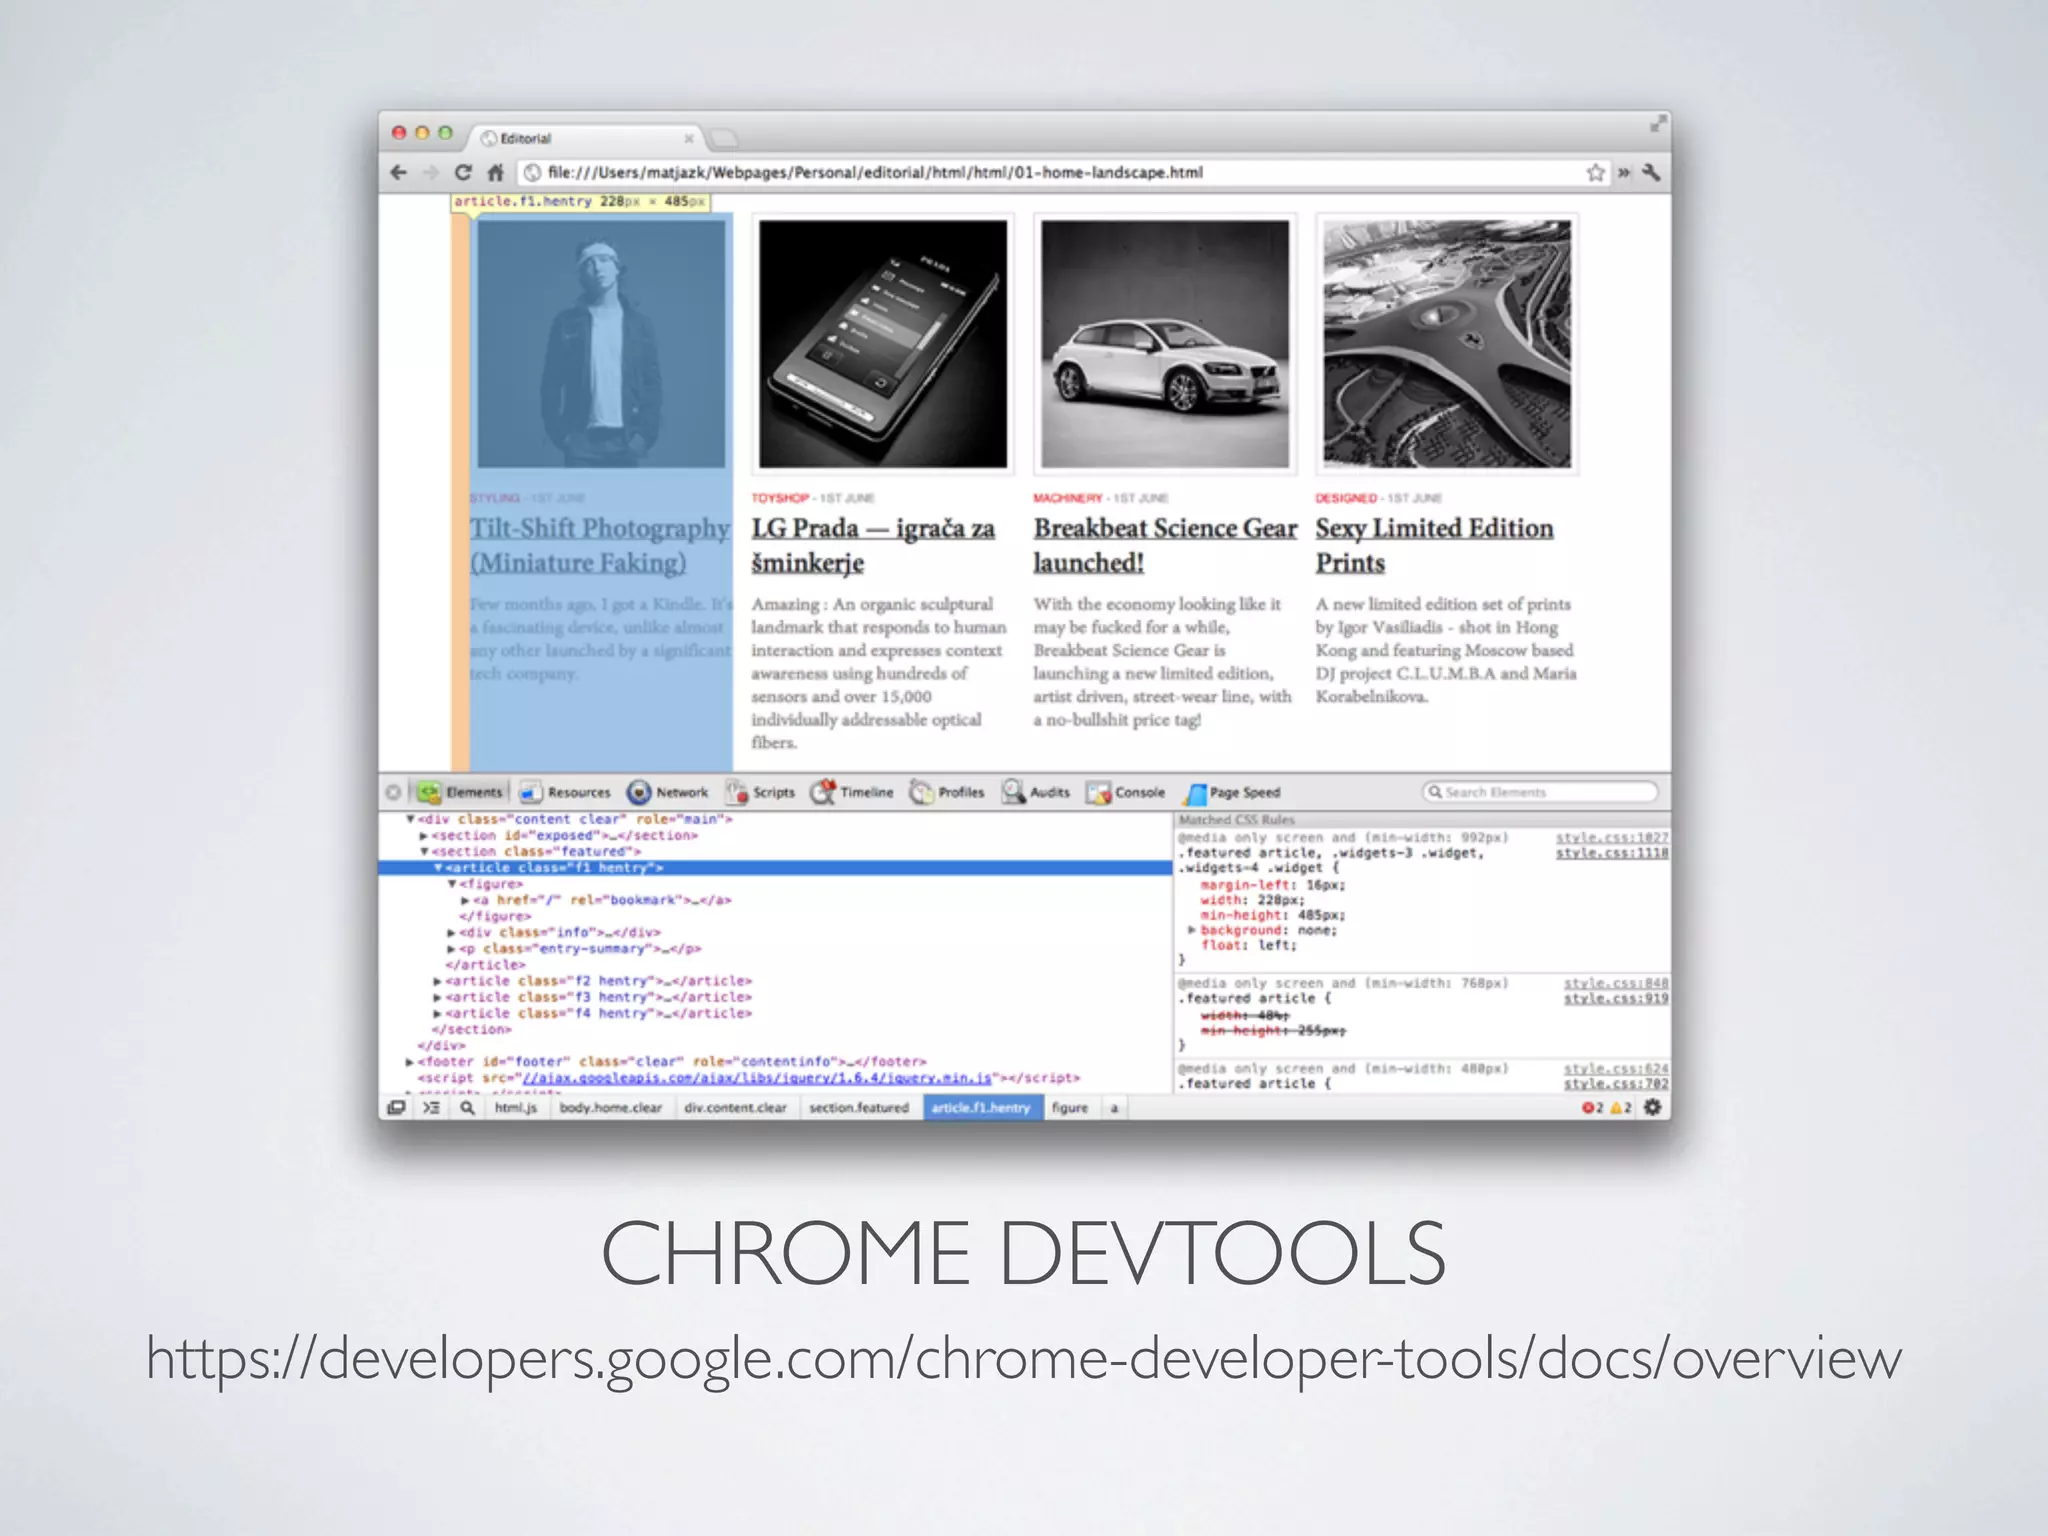Click the Search Elements field
The height and width of the screenshot is (1536, 2048).
(x=1540, y=792)
